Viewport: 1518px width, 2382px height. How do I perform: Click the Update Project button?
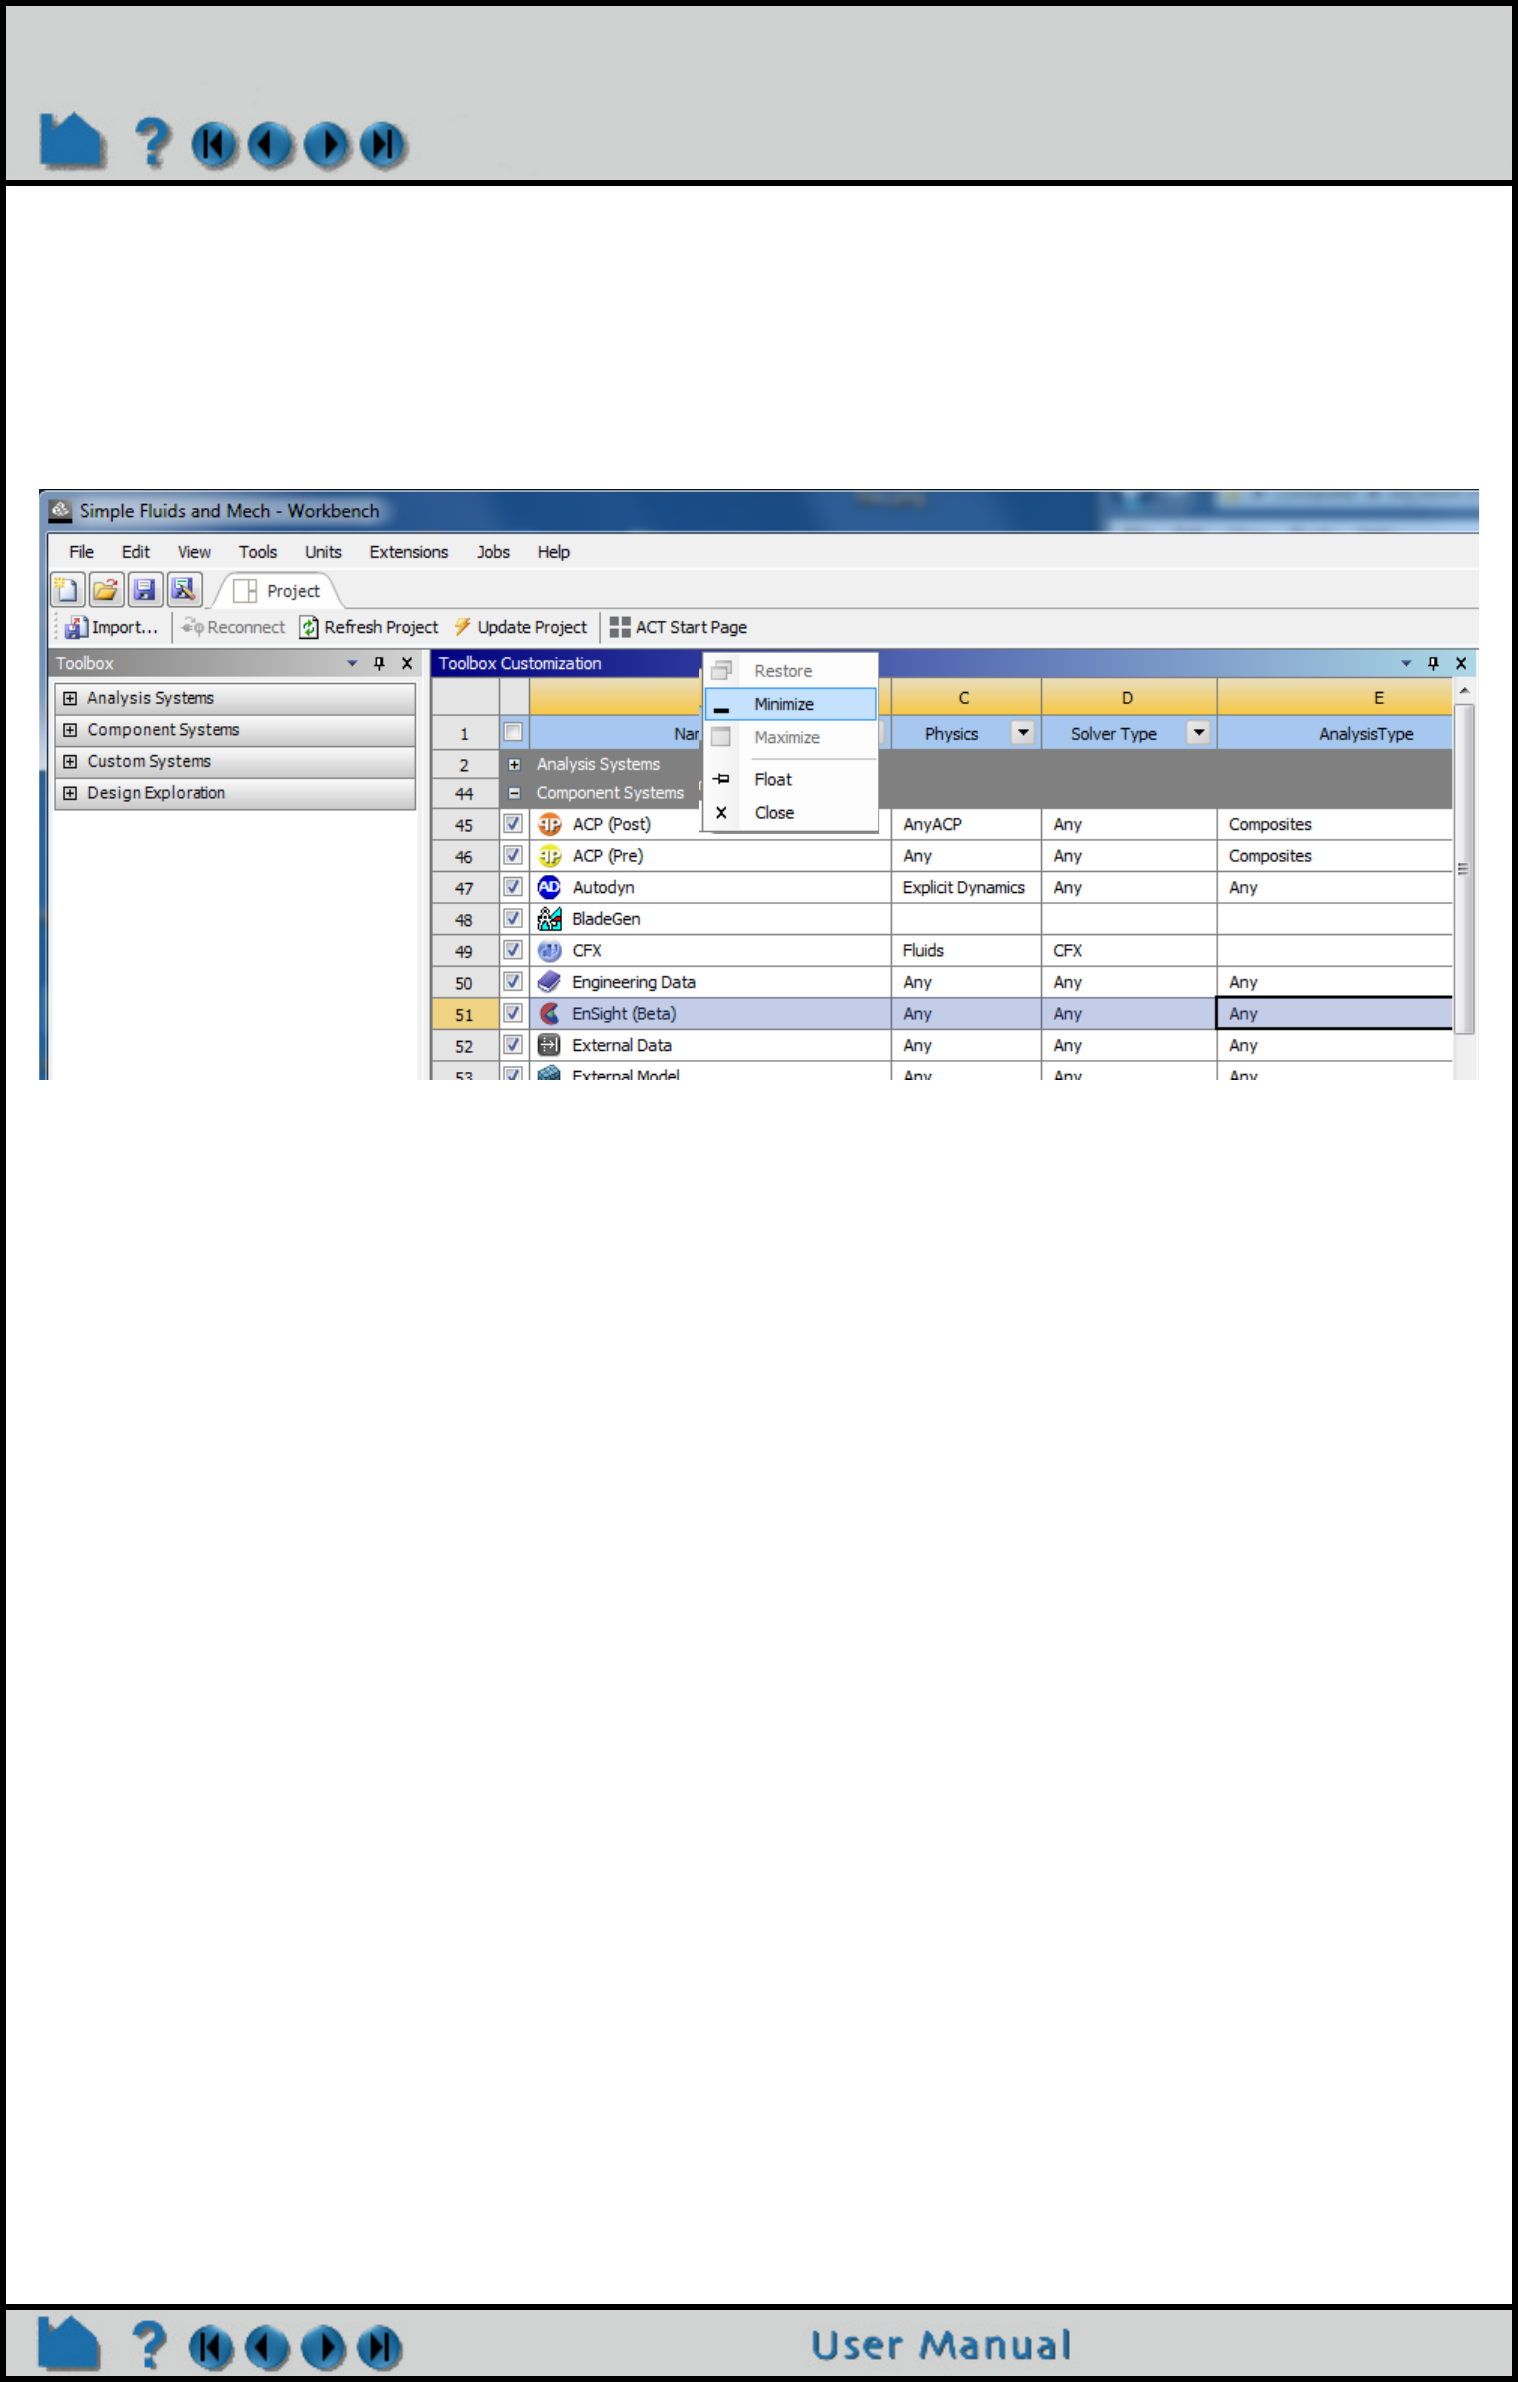(520, 627)
